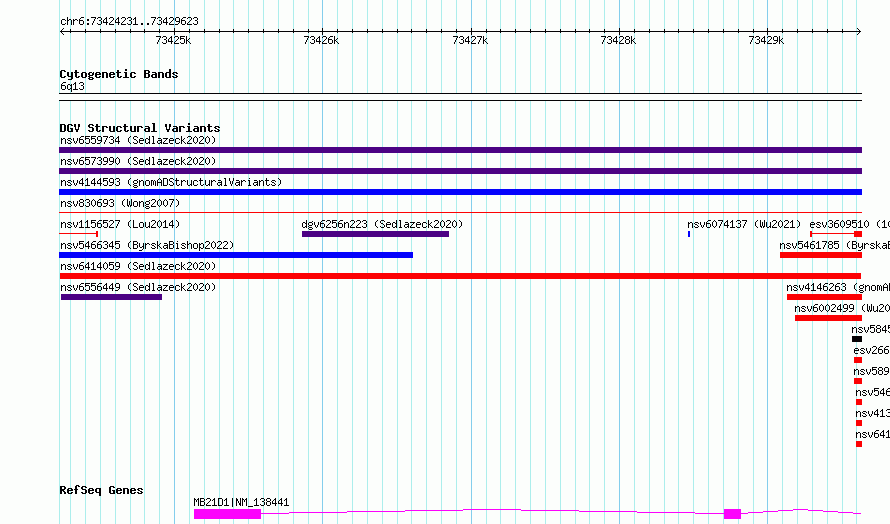Click the nsv6556449 (Sedlazeck2020) label
Image resolution: width=890 pixels, height=524 pixels.
[138, 287]
